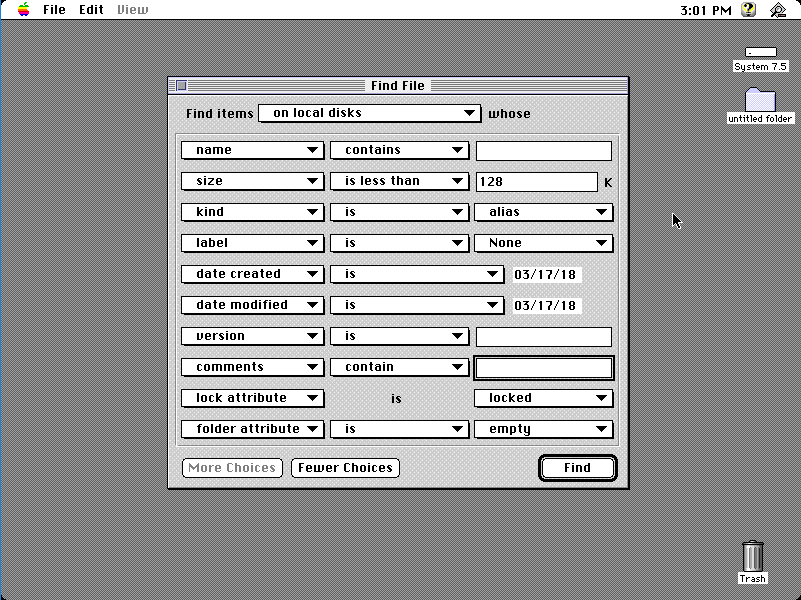Select the untitled folder icon

760,100
